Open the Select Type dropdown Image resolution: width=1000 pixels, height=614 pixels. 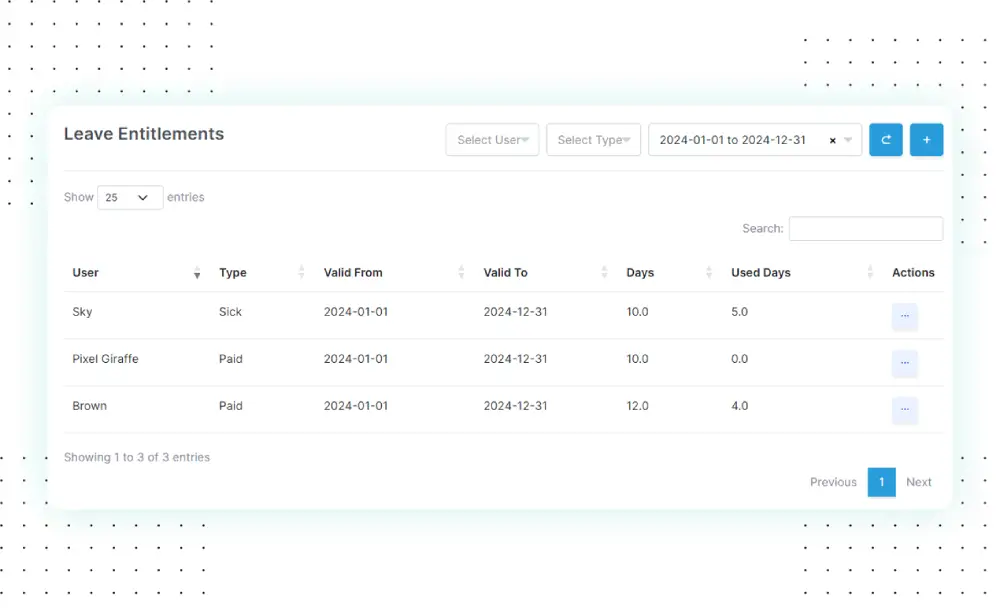click(x=593, y=140)
